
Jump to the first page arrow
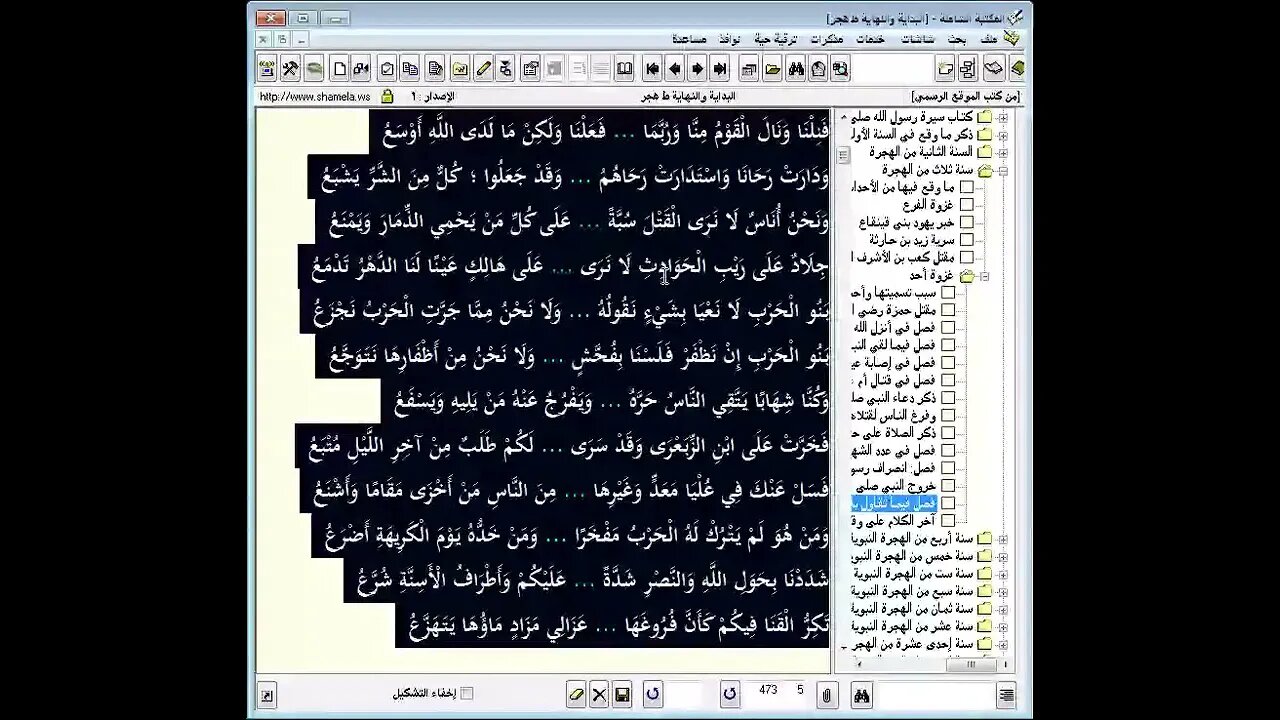pos(652,69)
